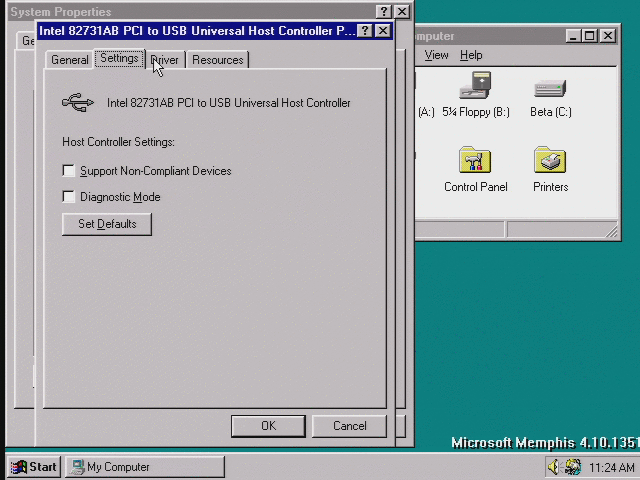Close the My Computer window
Viewport: 640px width, 480px height.
[608, 36]
